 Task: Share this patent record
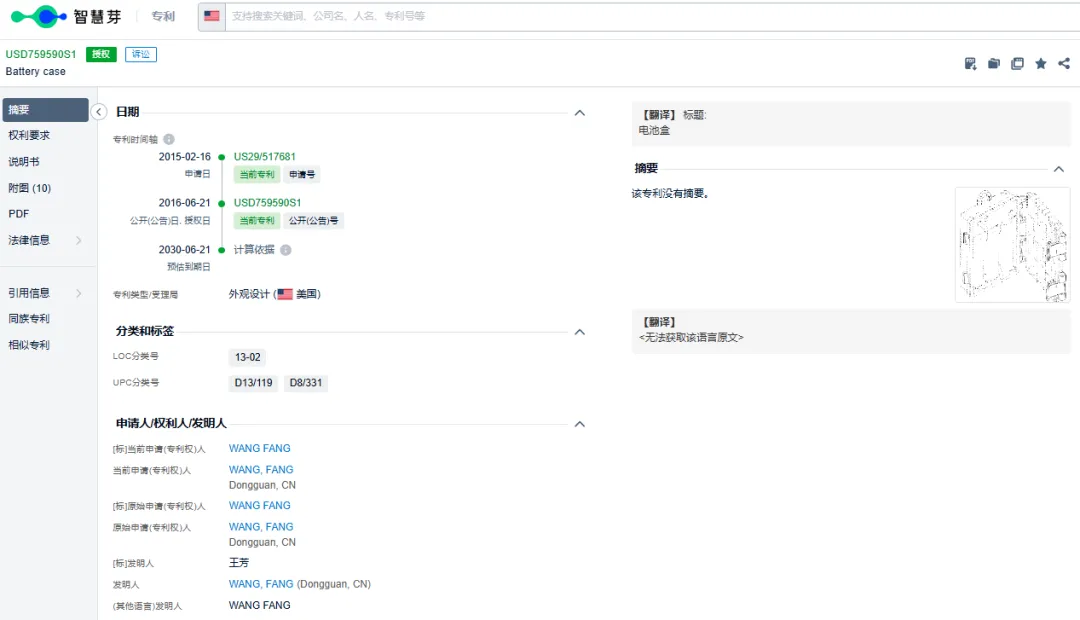(1064, 63)
